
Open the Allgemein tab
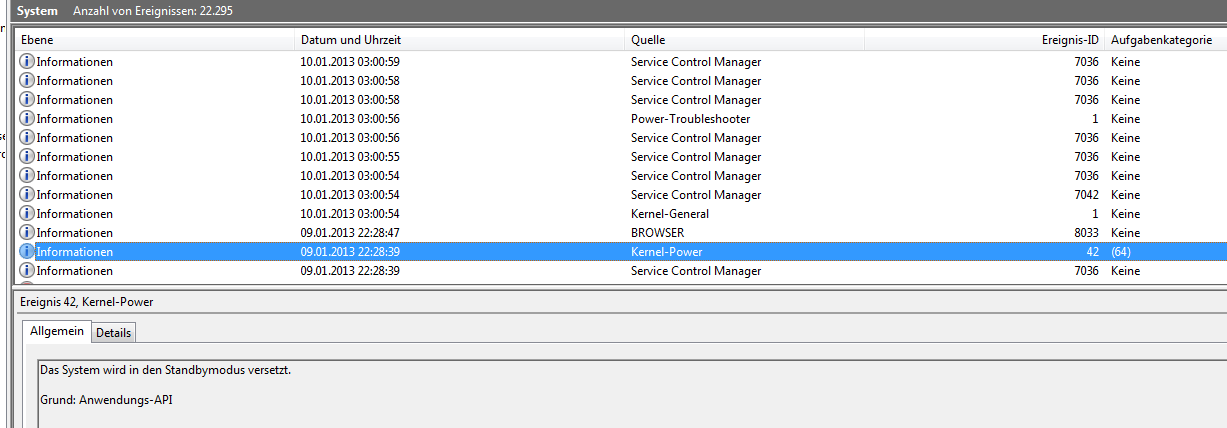click(57, 331)
